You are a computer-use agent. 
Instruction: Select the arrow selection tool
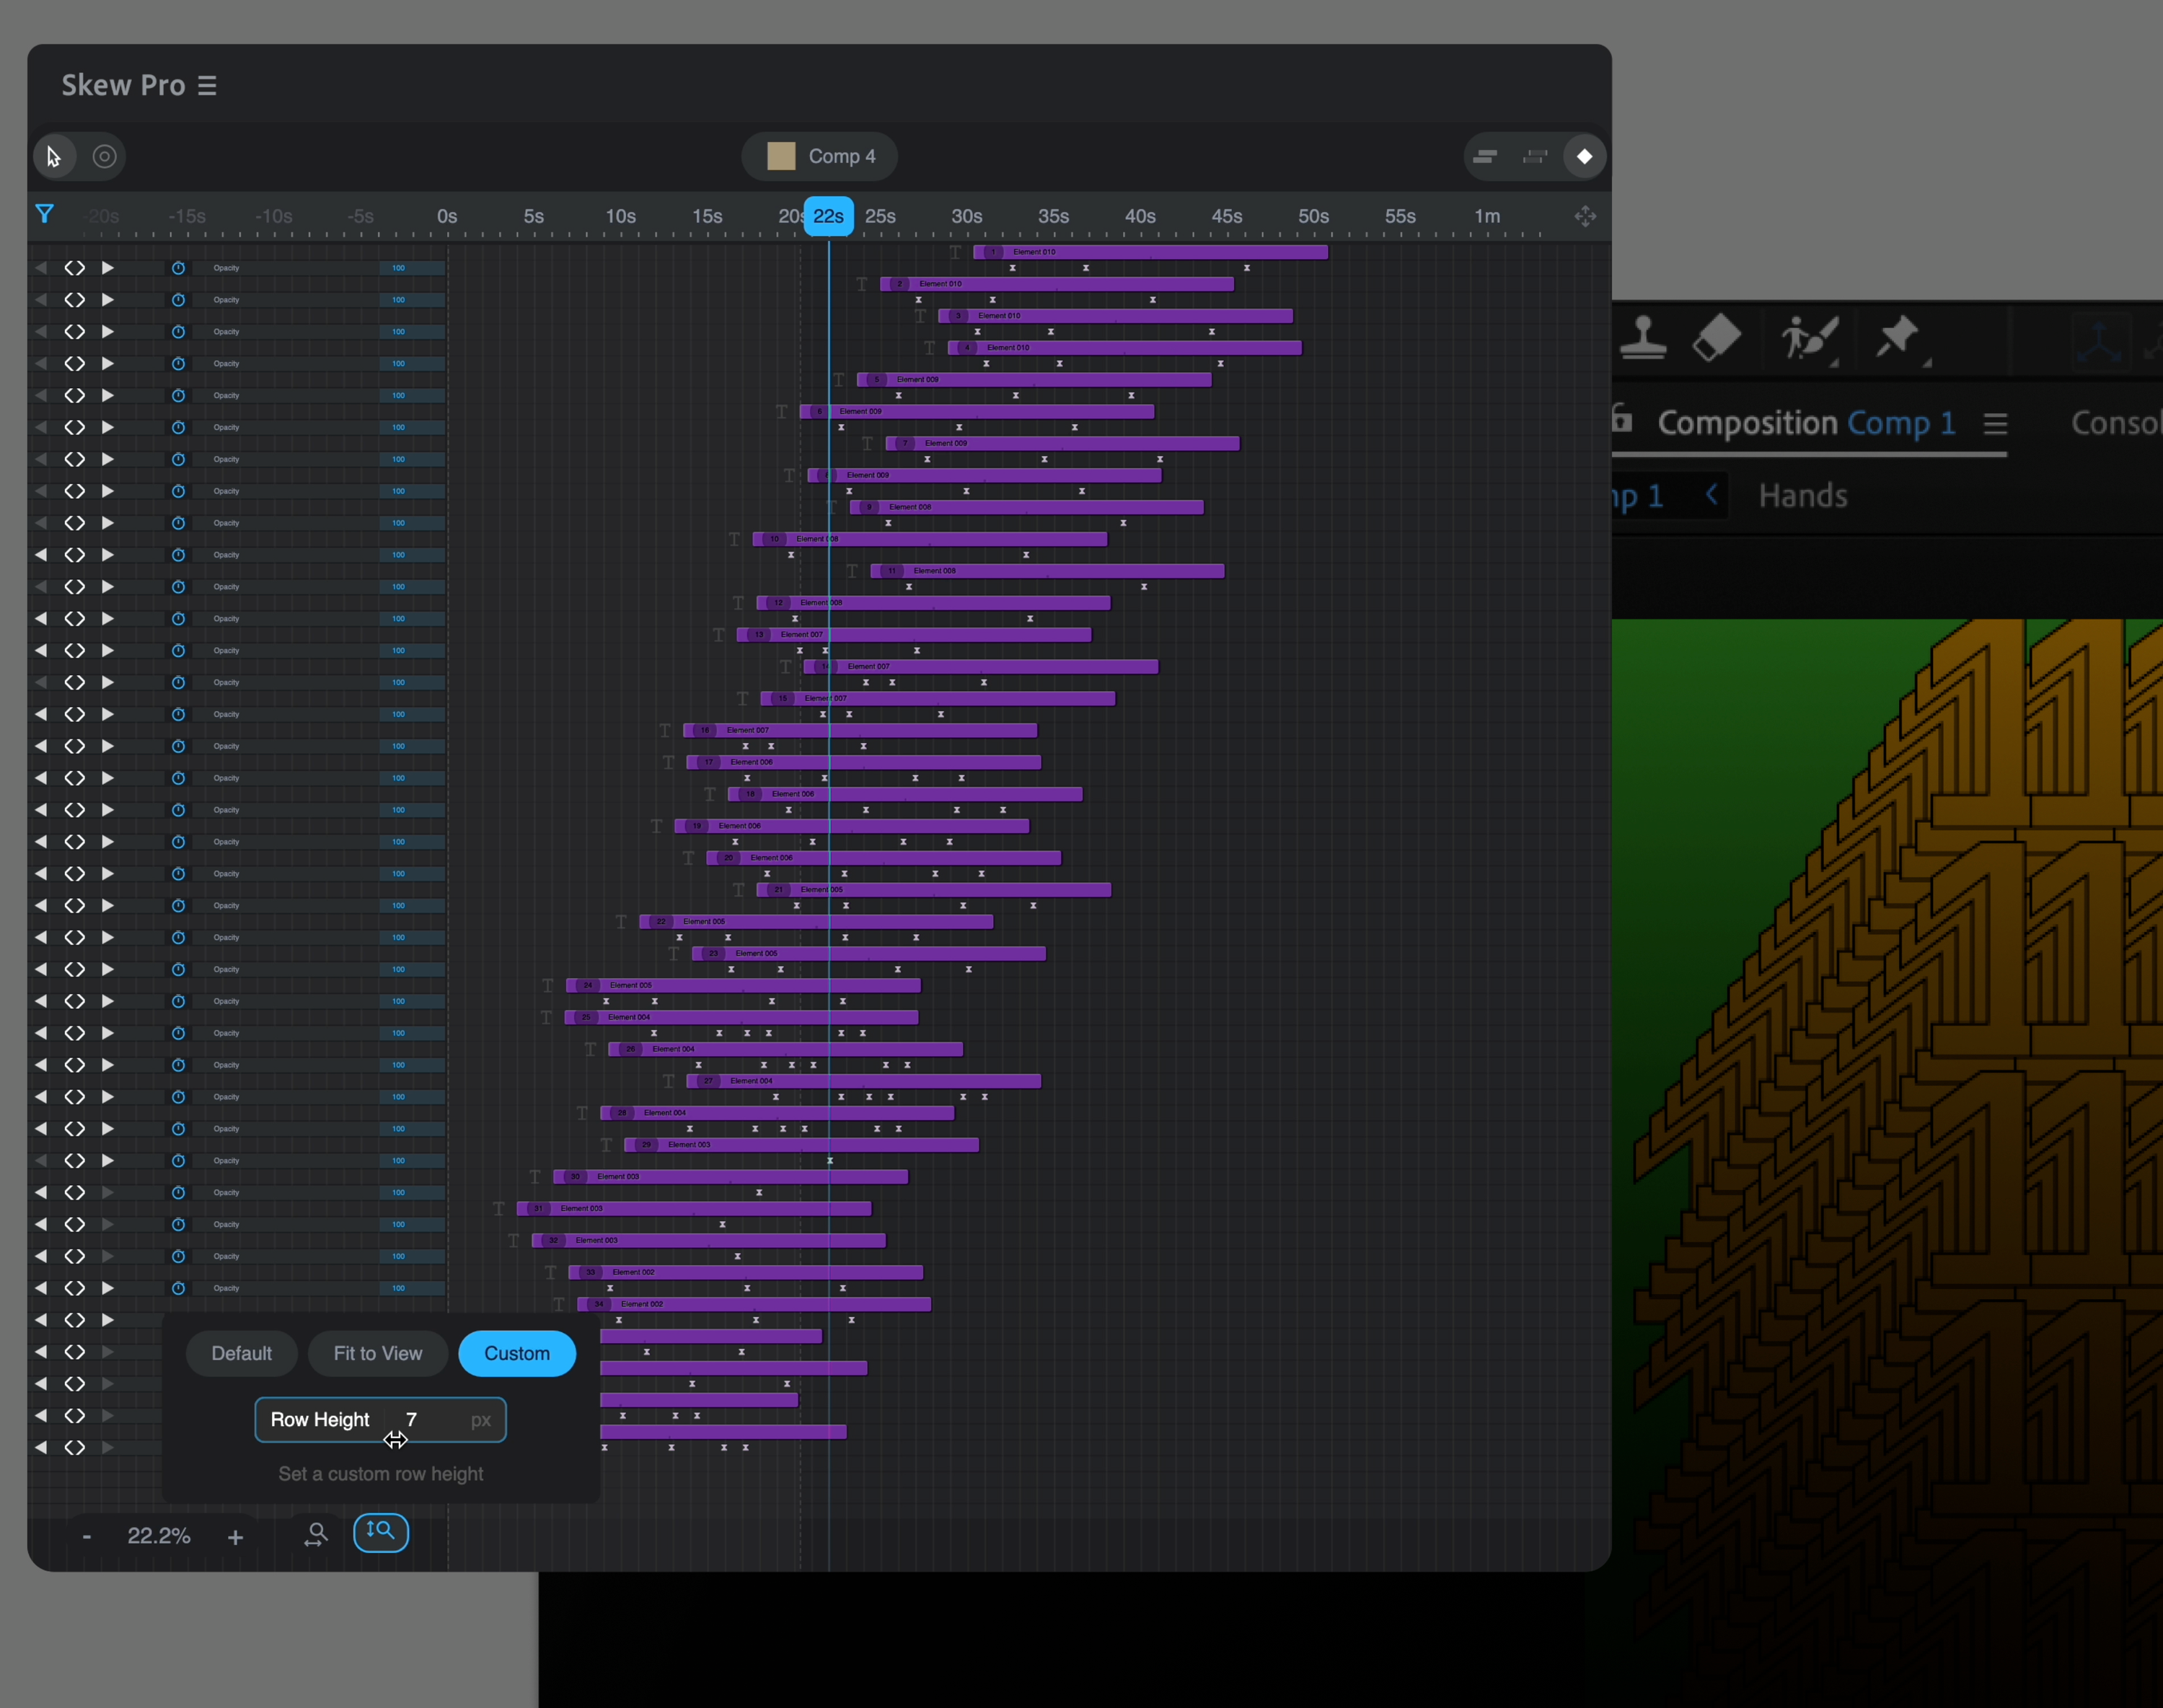(54, 157)
